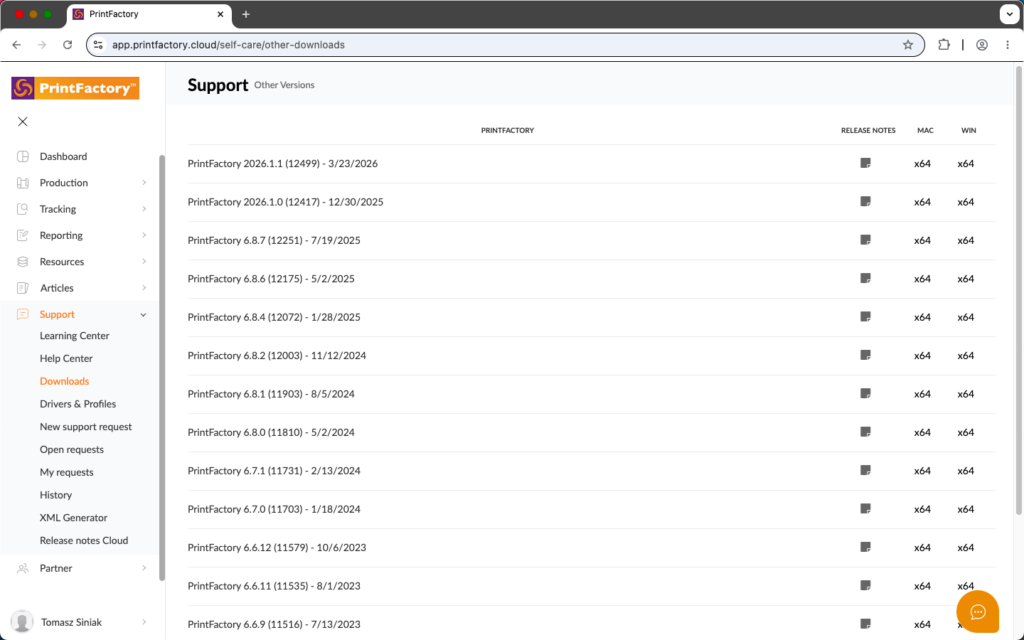Click the Articles sidebar icon
The width and height of the screenshot is (1024, 640).
click(23, 288)
